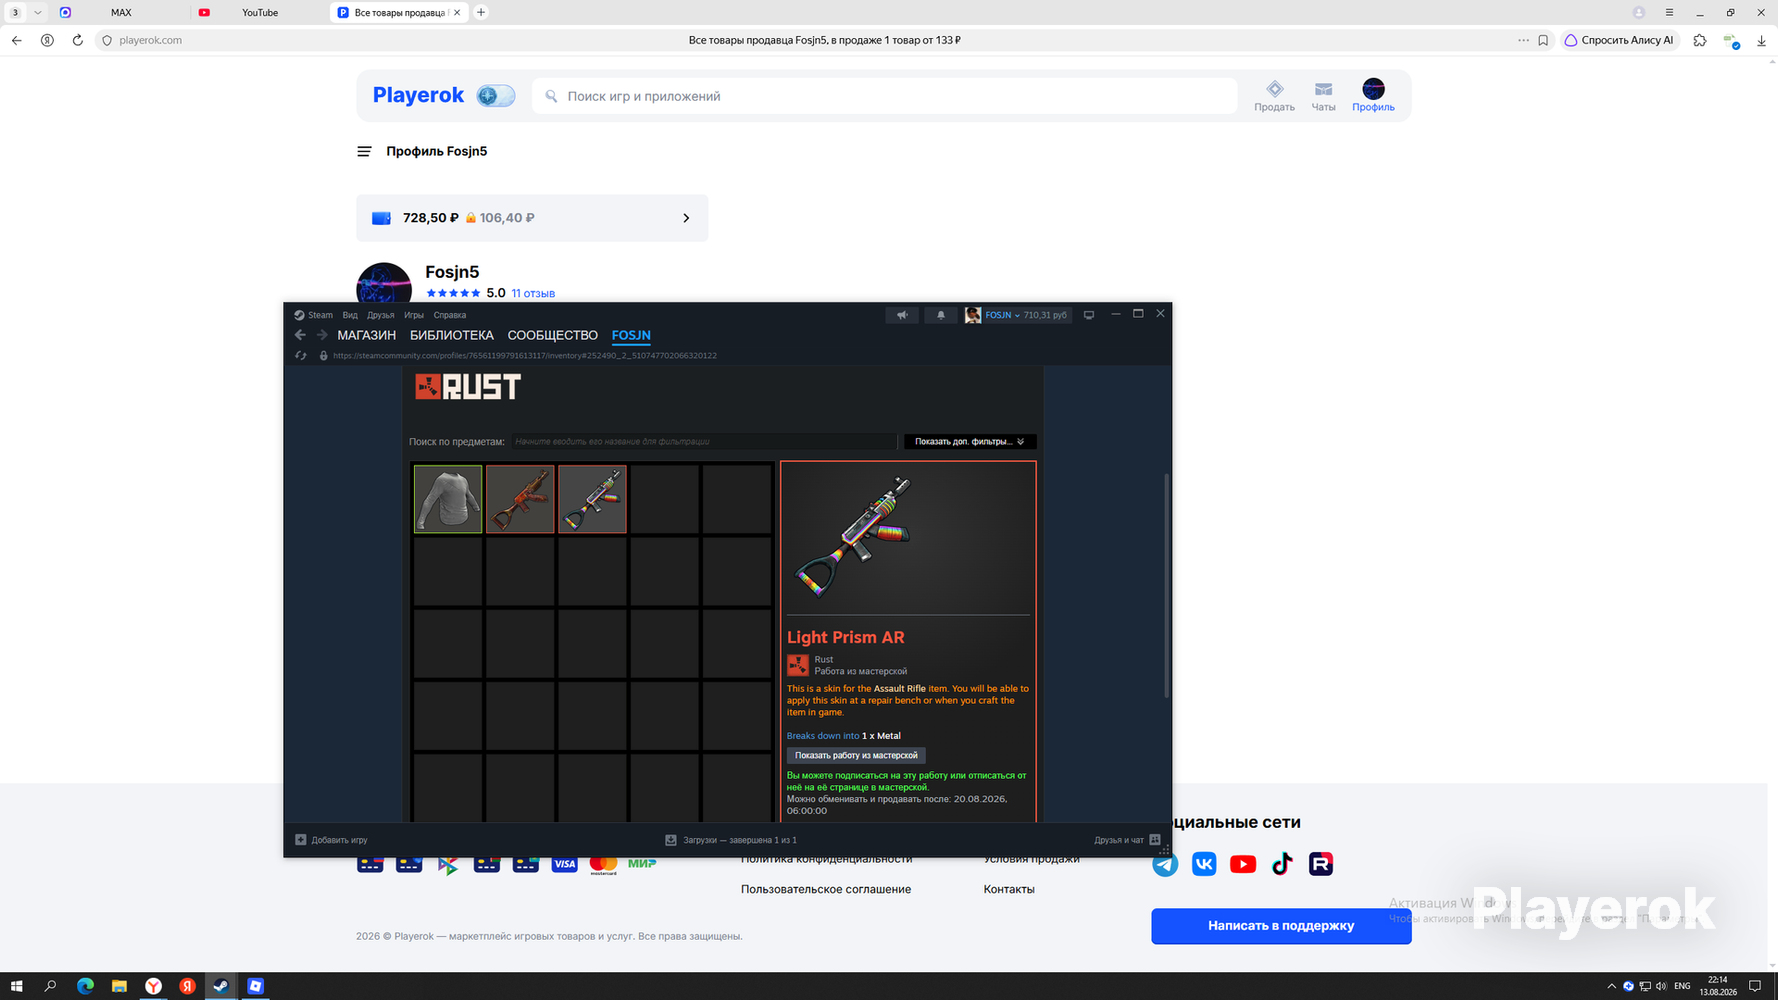Open Microsoft Edge from taskbar
1778x1000 pixels.
pos(85,986)
